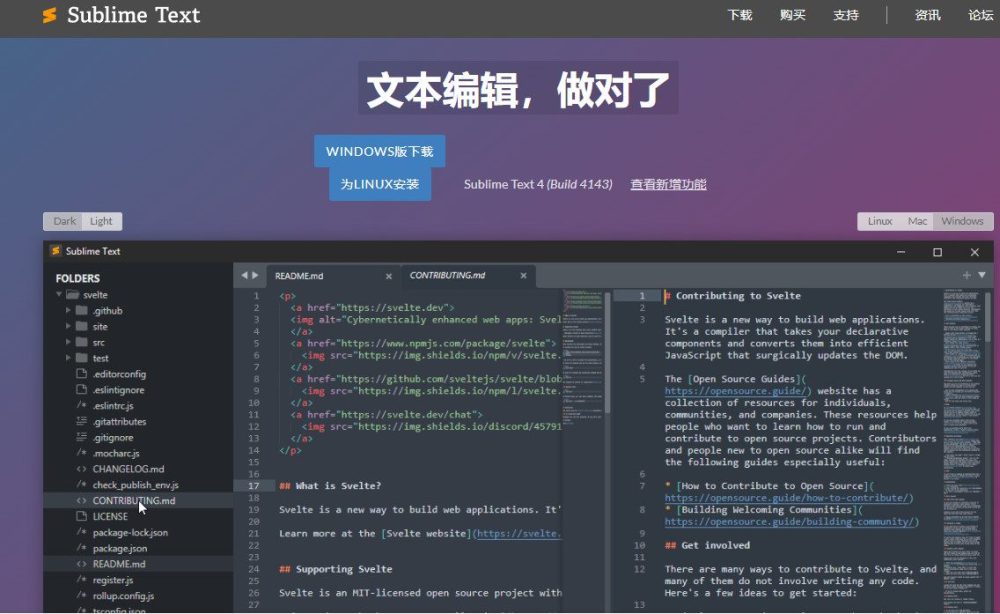Click the .gitignore file icon
The height and width of the screenshot is (614, 1000).
tap(82, 437)
